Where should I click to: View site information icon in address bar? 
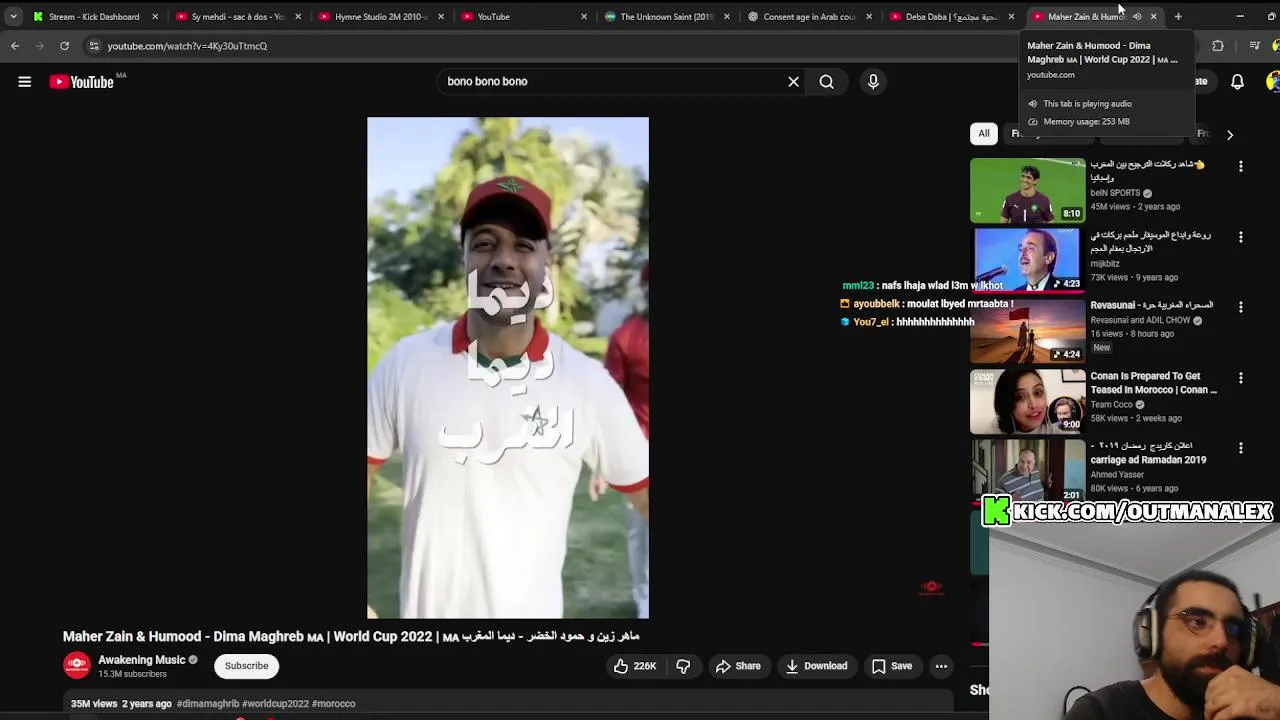tap(93, 46)
